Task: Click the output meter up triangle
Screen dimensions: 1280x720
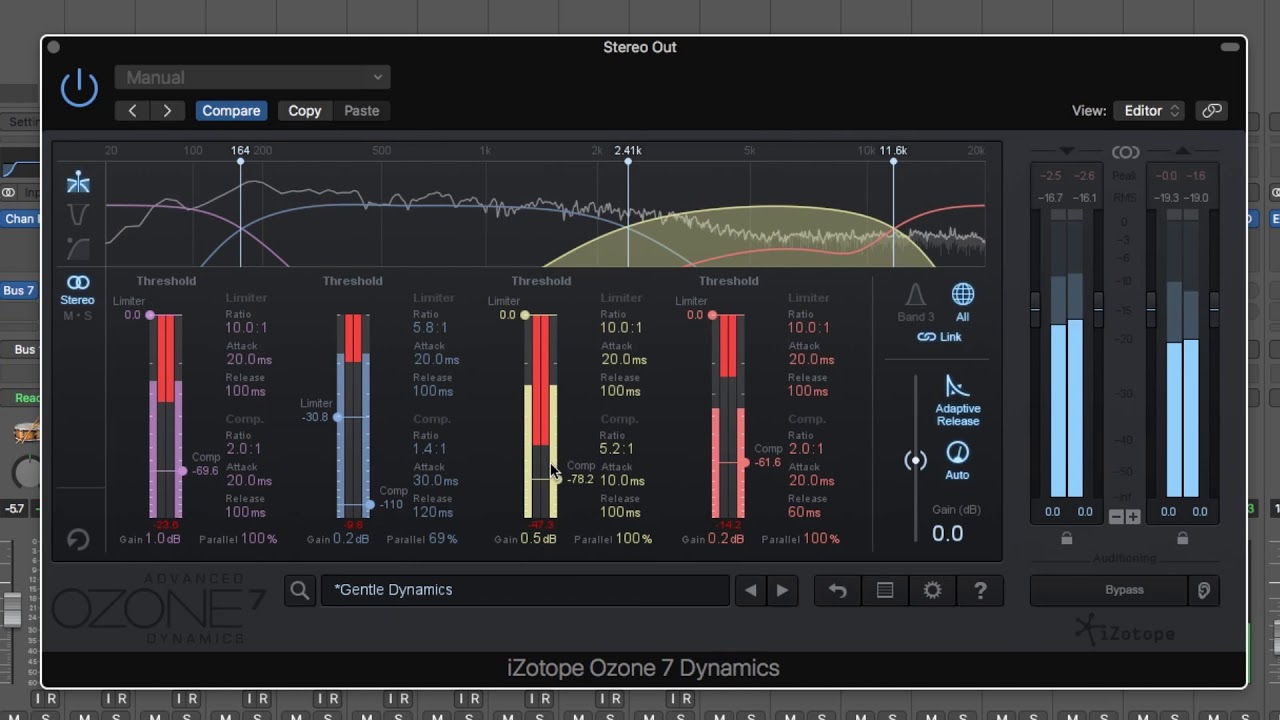Action: [1182, 151]
